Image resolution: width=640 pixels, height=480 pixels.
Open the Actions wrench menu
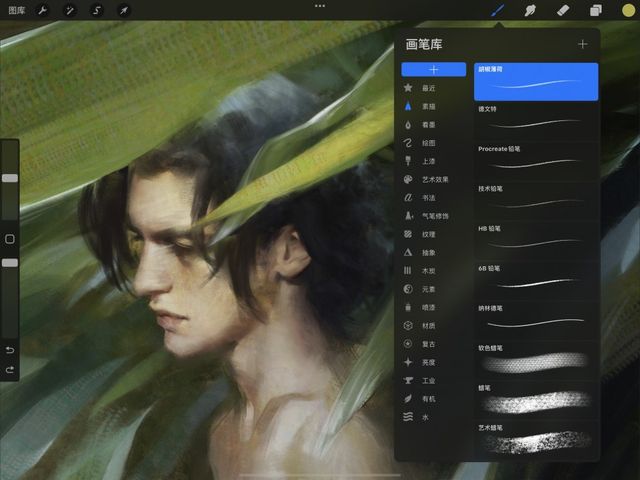coord(42,10)
